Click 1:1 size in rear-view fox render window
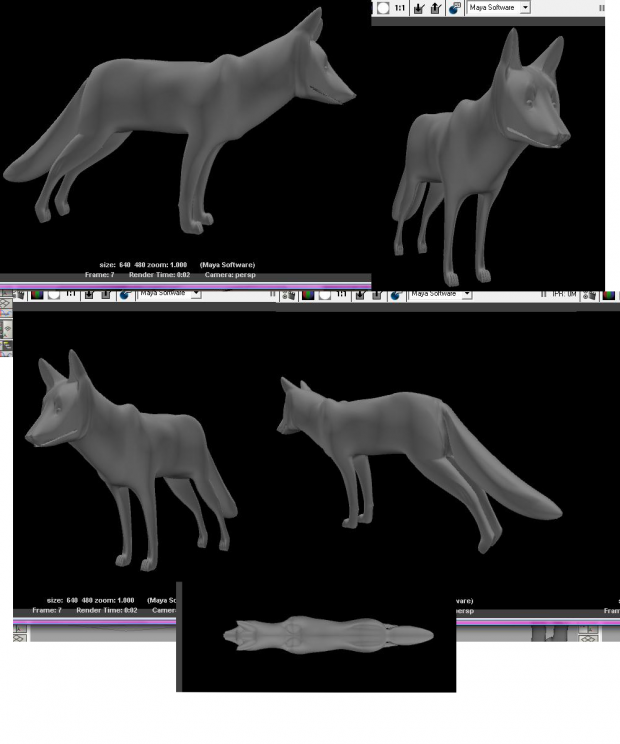The image size is (620, 744). click(342, 294)
